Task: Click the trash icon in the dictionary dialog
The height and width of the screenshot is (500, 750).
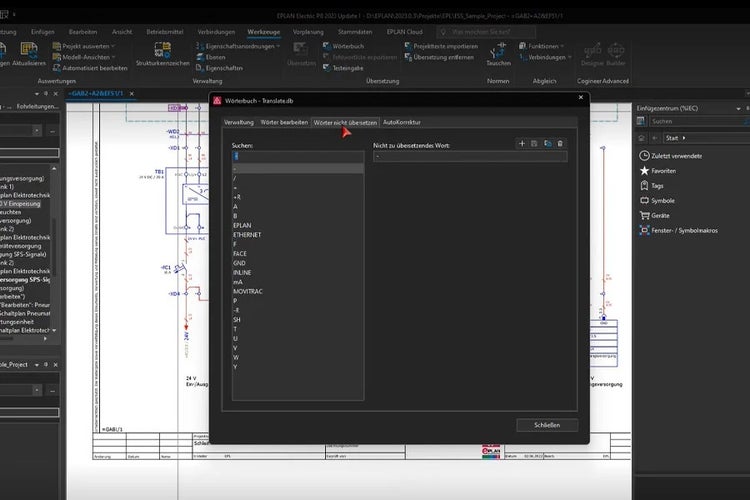Action: pos(560,144)
